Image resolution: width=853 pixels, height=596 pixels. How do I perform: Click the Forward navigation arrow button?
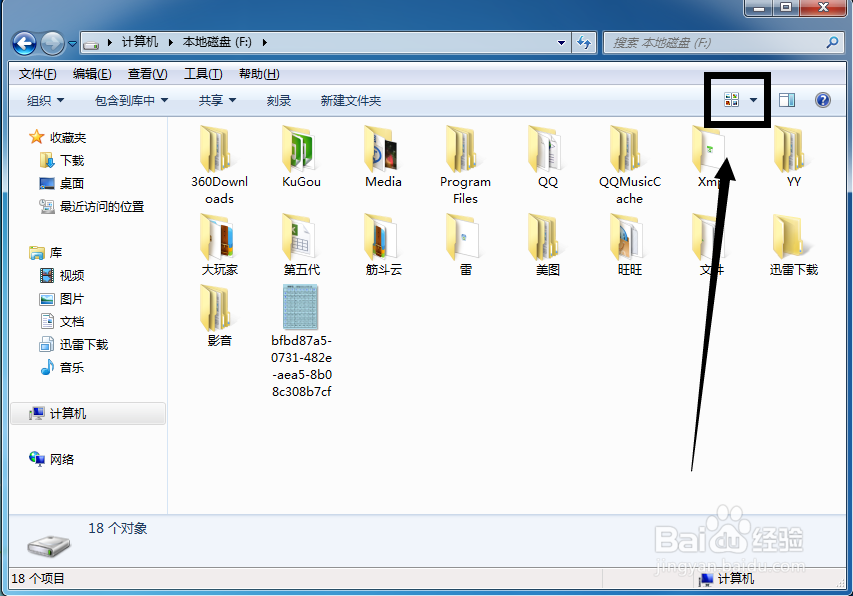point(53,43)
